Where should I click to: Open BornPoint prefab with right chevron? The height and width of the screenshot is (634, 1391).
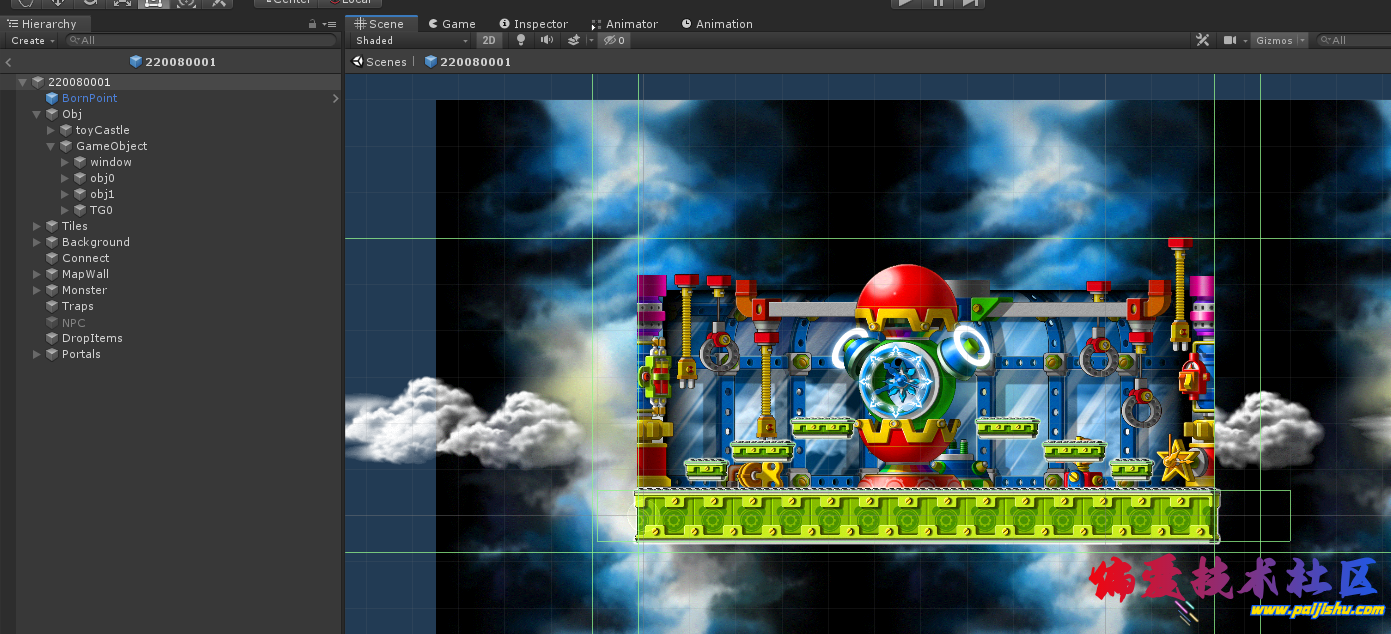pyautogui.click(x=335, y=98)
